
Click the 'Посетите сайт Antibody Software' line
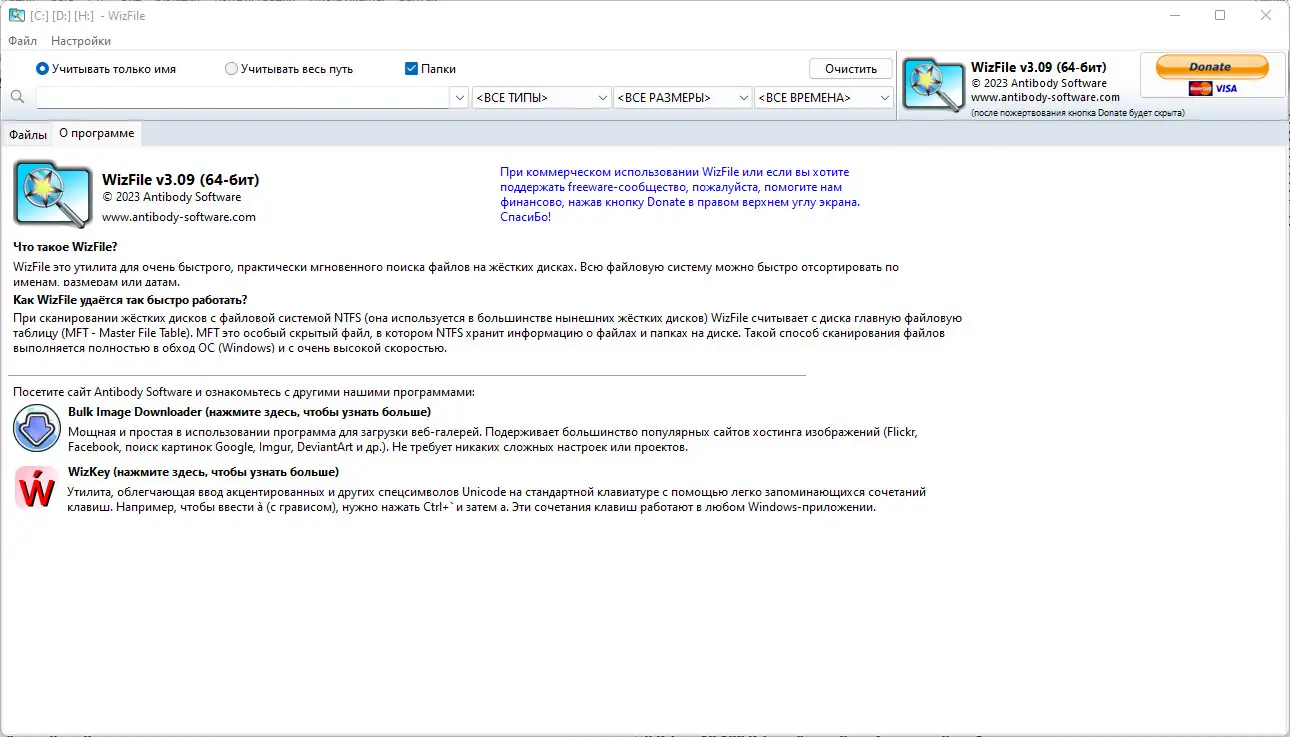244,392
